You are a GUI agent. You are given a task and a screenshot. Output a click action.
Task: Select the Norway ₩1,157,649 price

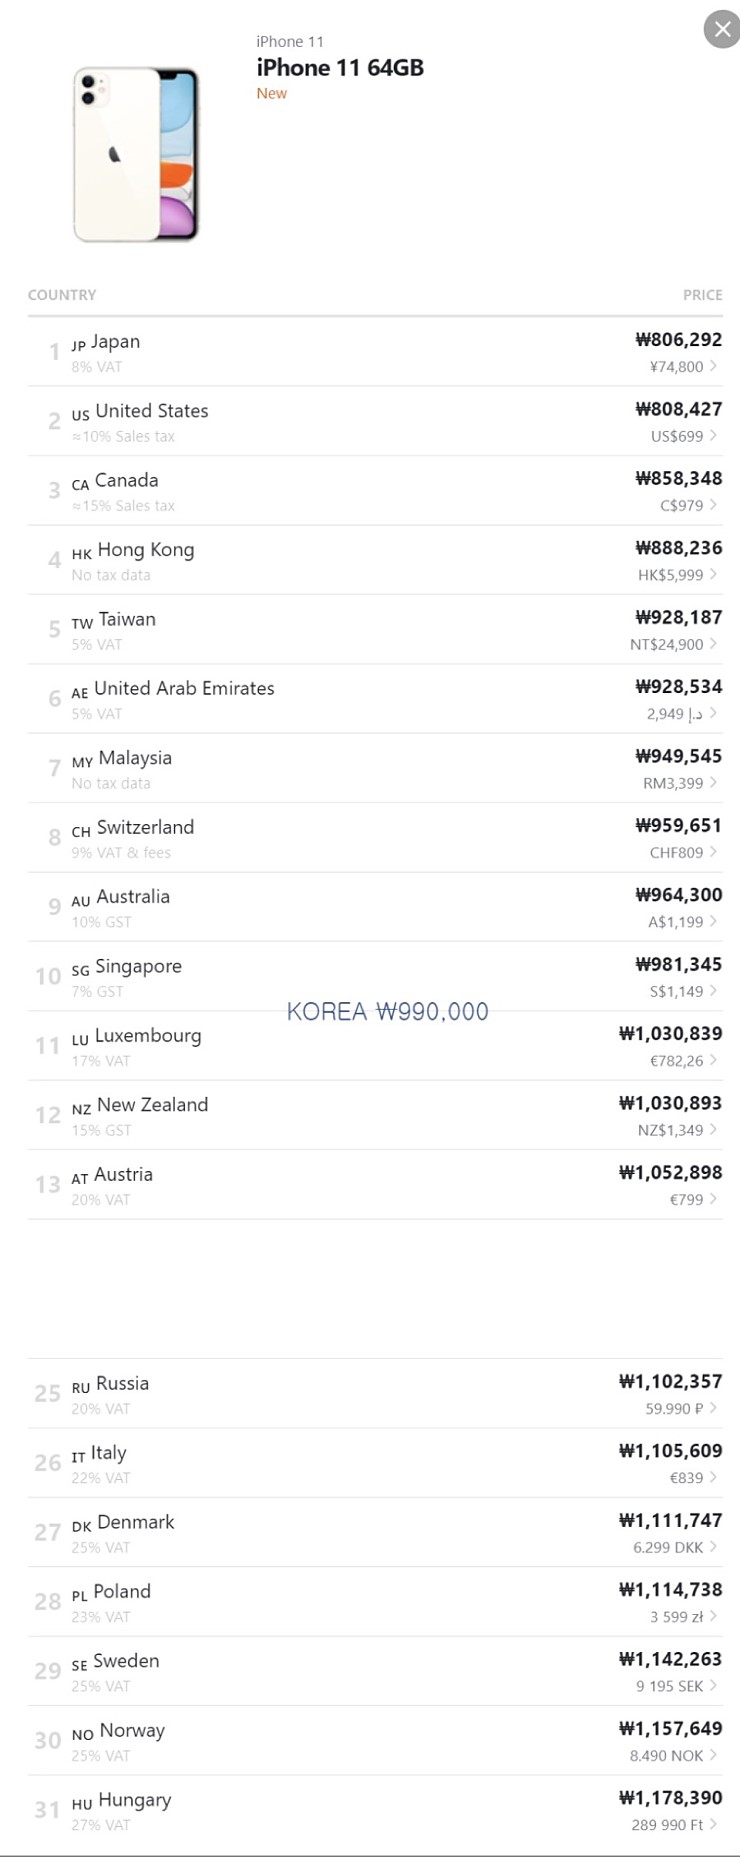(670, 1728)
